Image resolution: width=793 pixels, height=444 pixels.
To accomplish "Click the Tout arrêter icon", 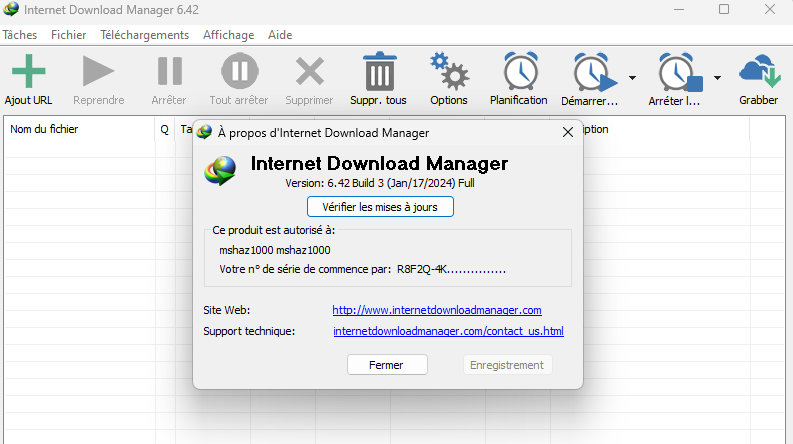I will click(x=240, y=71).
